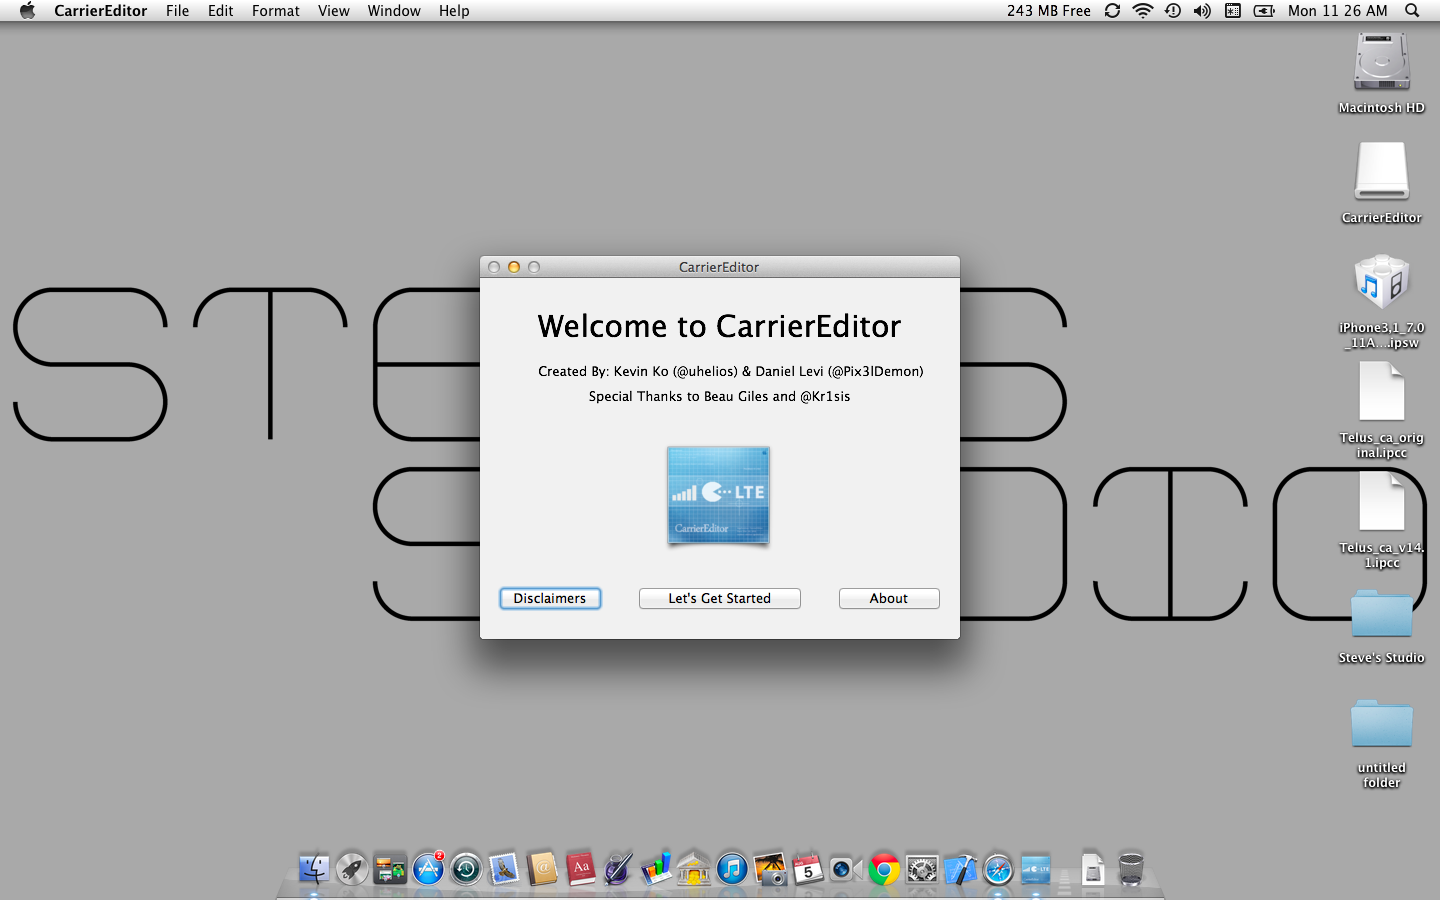Screen dimensions: 1440x900
Task: Open Safari from the Dock
Action: [998, 868]
